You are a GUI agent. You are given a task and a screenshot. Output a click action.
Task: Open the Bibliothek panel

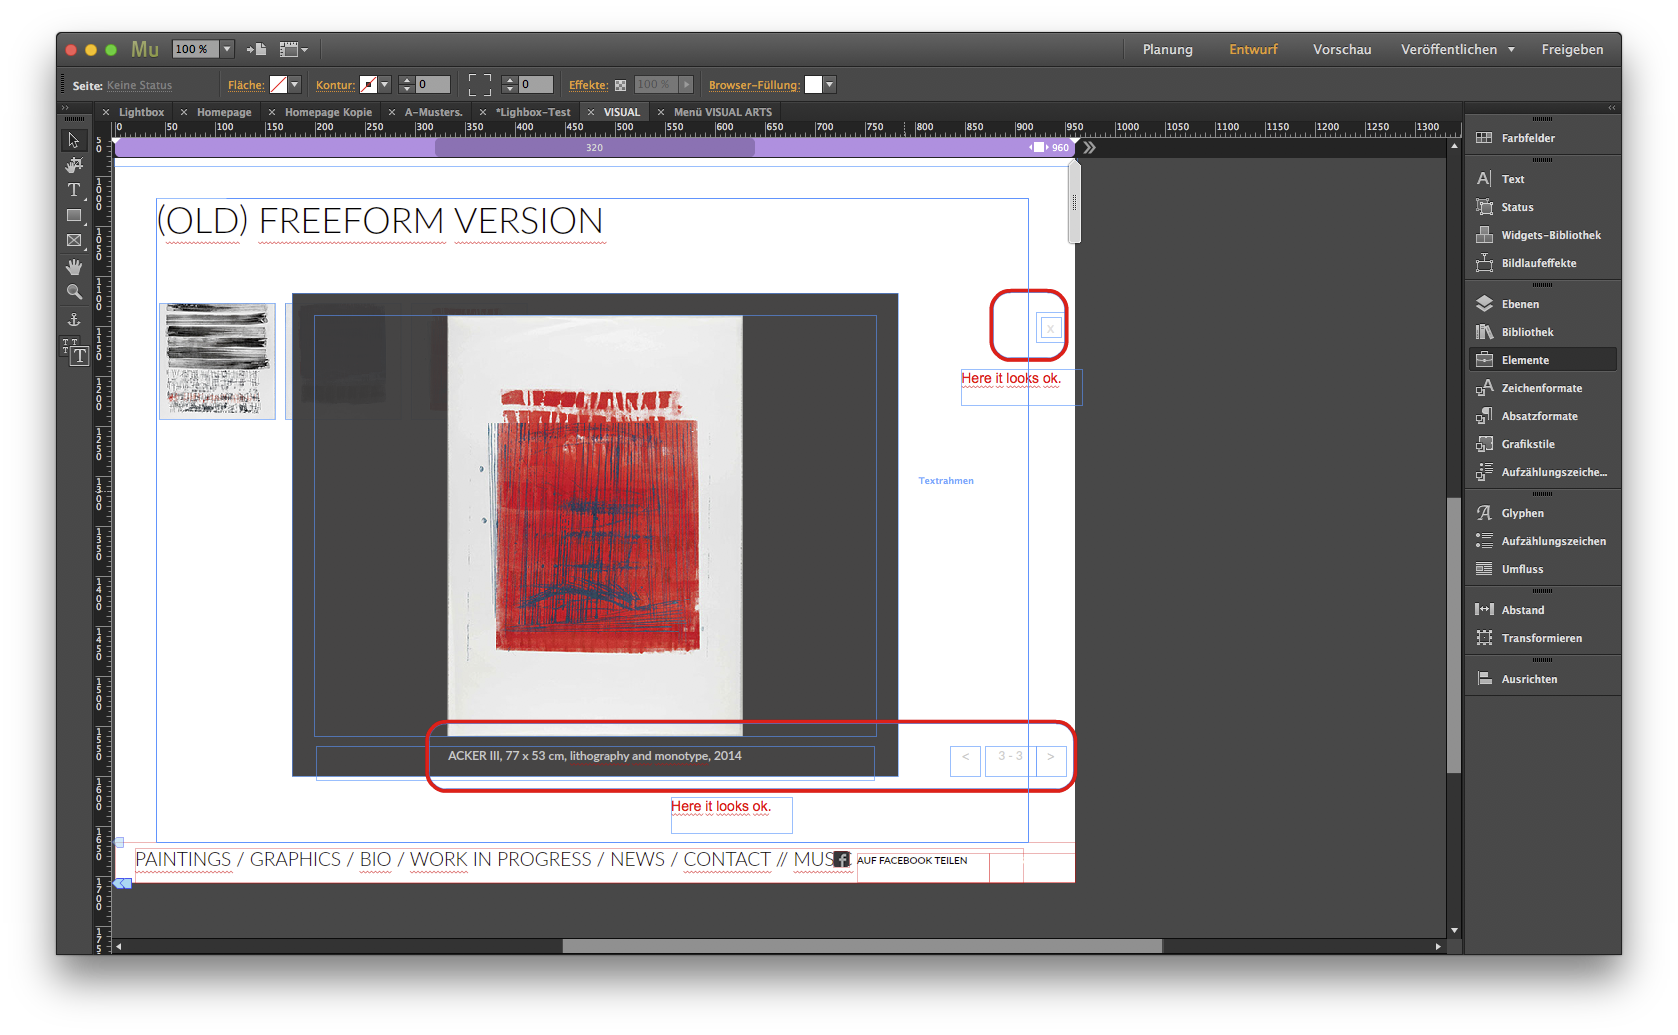tap(1542, 332)
